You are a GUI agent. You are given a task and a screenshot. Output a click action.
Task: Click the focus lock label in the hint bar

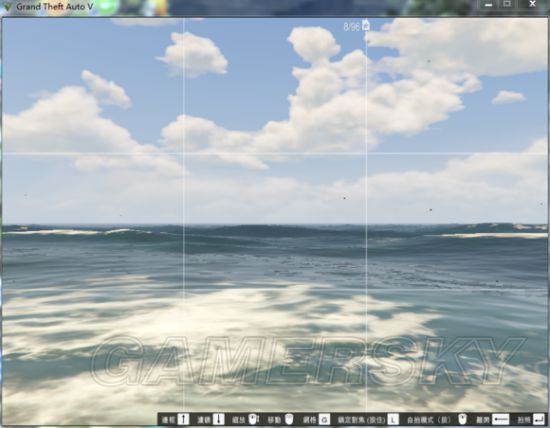(x=361, y=420)
